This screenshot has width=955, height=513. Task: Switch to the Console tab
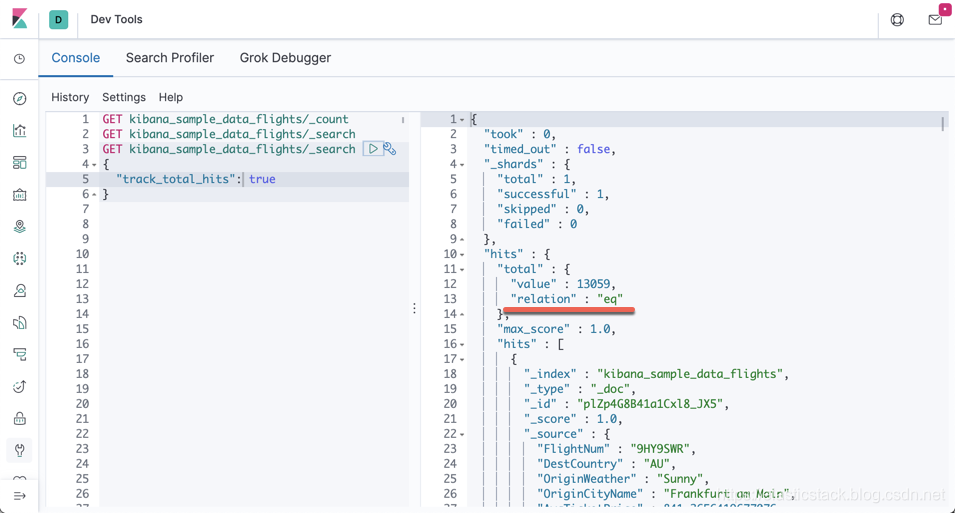76,58
